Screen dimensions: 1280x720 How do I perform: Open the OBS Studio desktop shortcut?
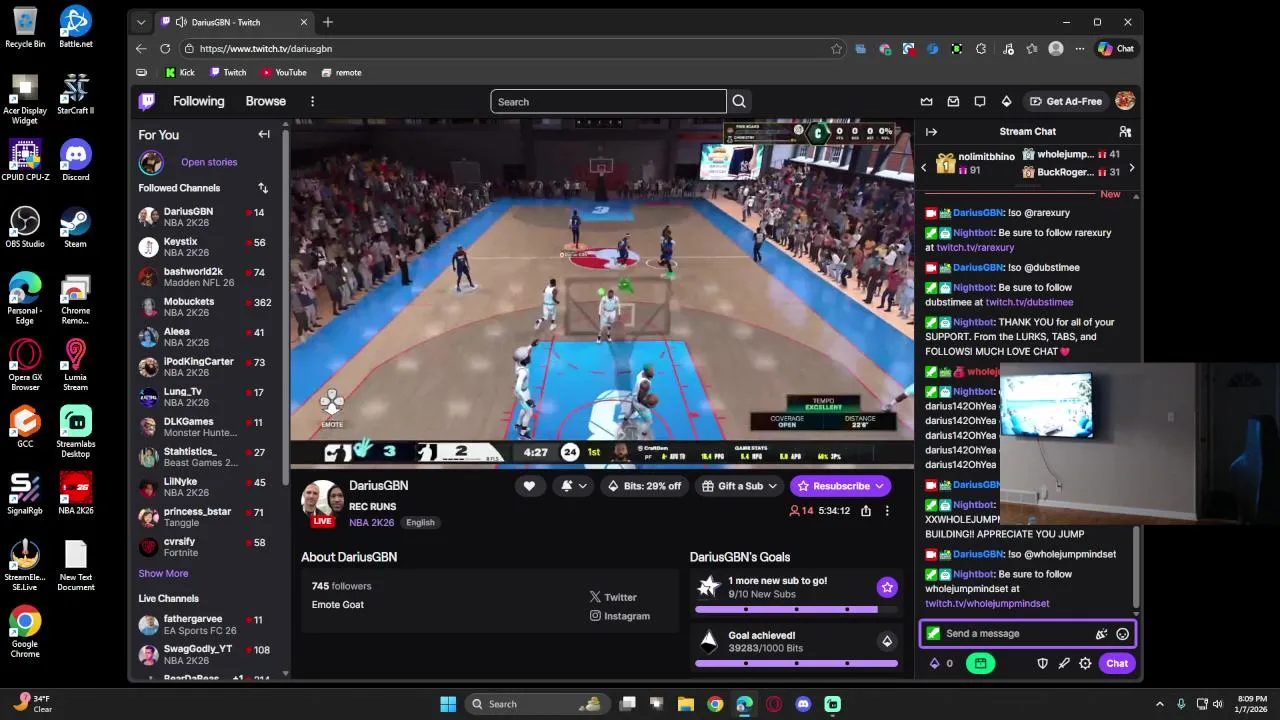click(25, 227)
